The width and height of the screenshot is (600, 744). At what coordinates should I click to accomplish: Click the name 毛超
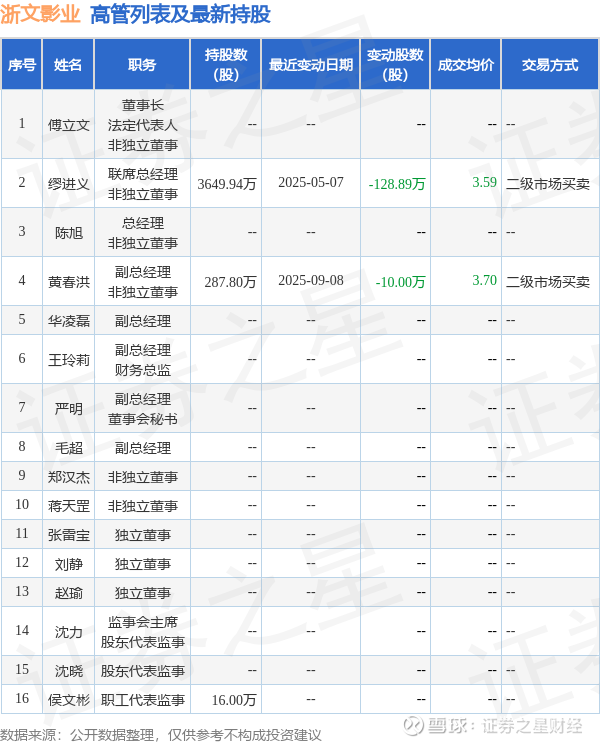[69, 447]
